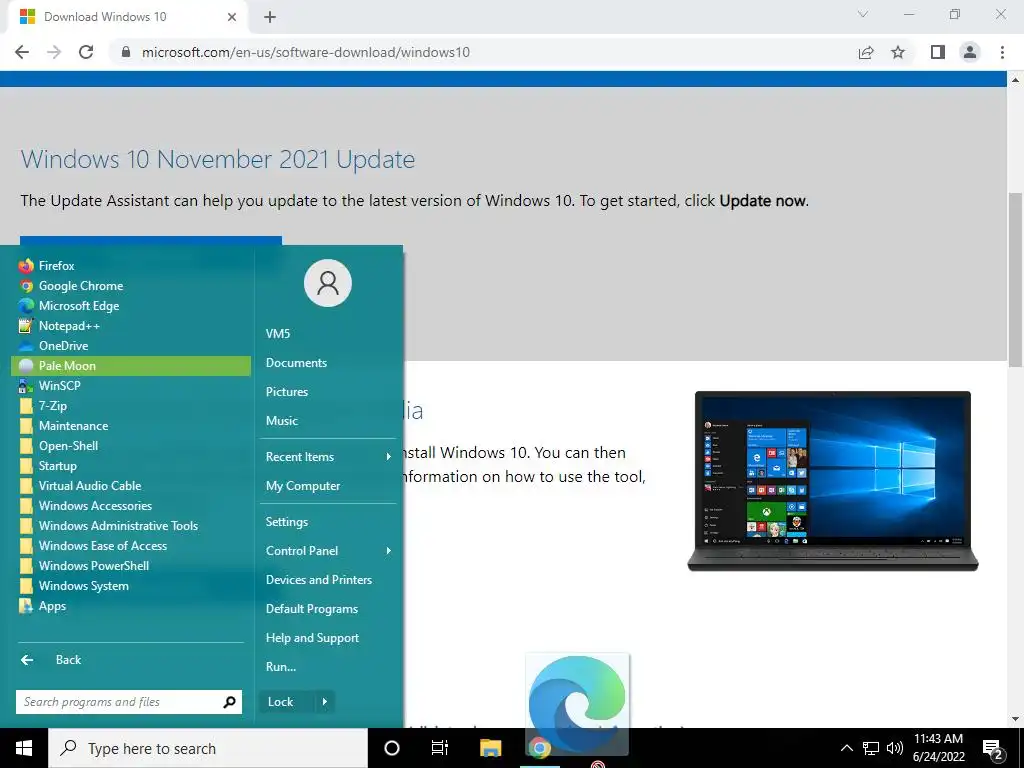Expand Windows Administrative Tools folder
This screenshot has width=1024, height=768.
pyautogui.click(x=131, y=526)
